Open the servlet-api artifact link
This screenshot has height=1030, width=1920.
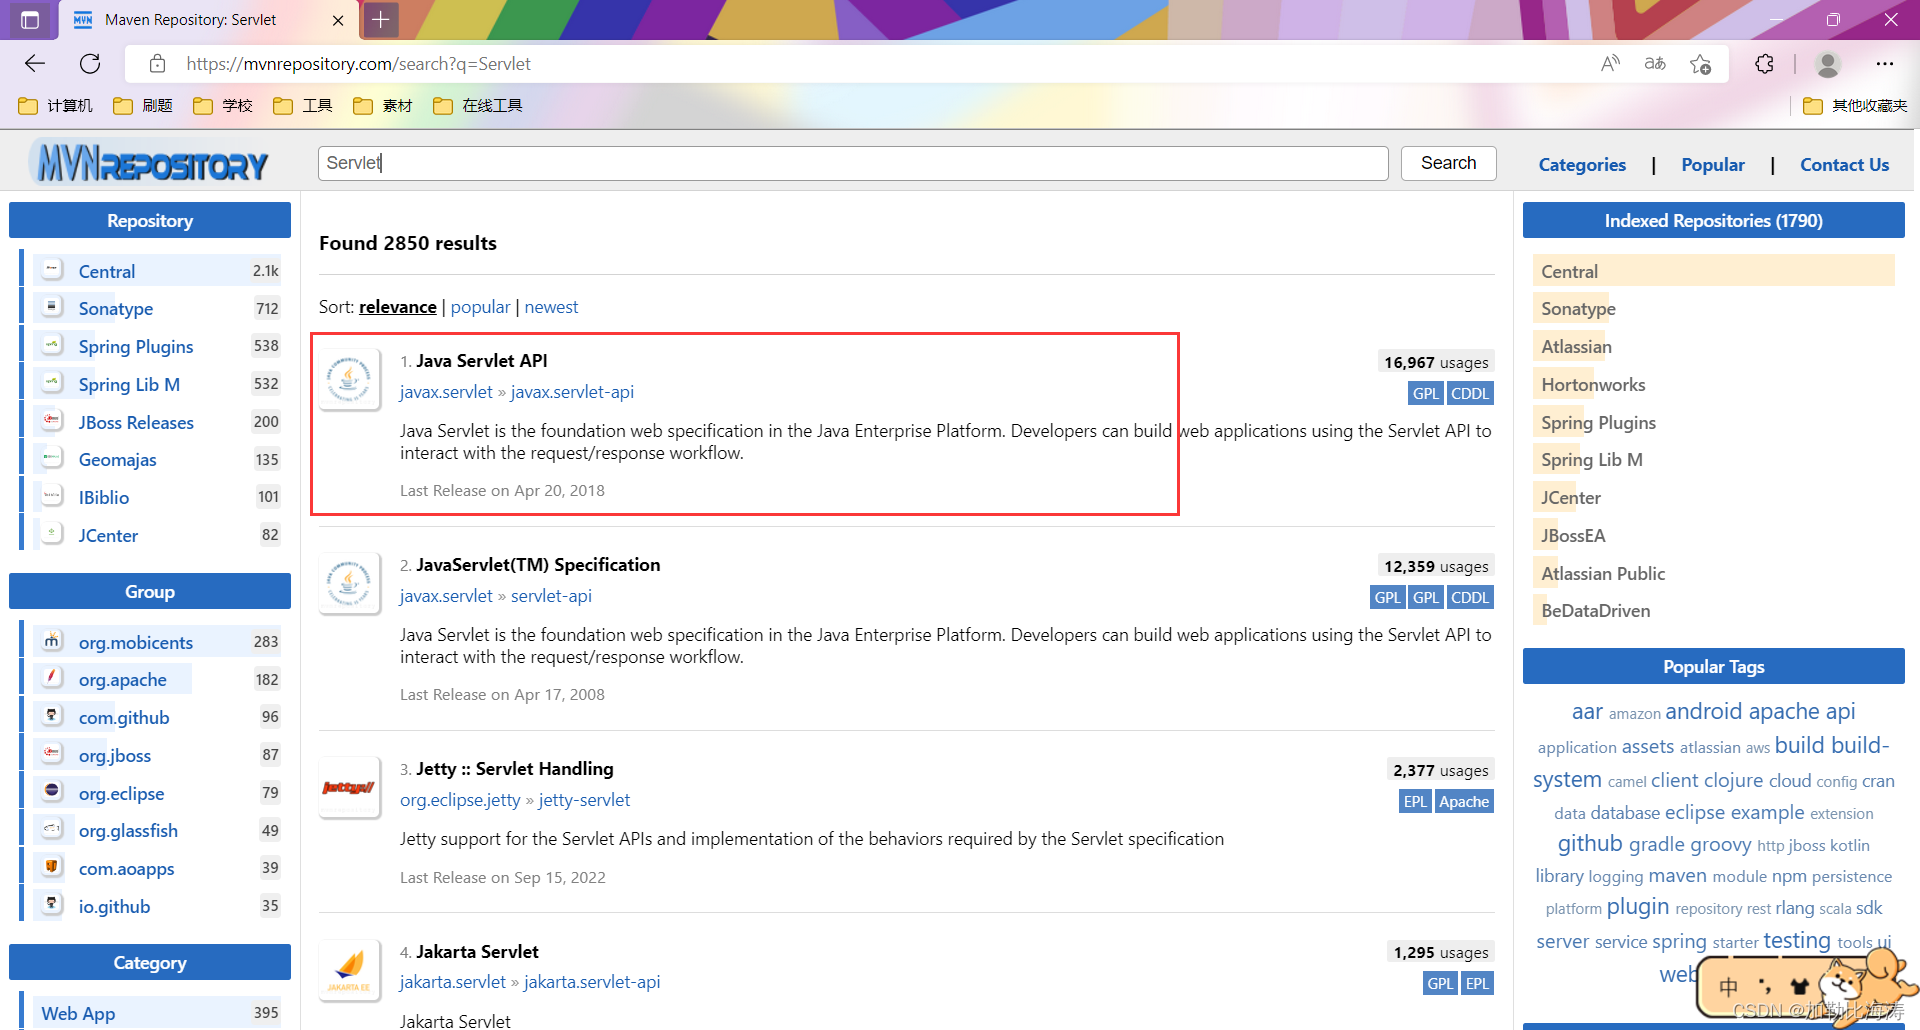551,596
